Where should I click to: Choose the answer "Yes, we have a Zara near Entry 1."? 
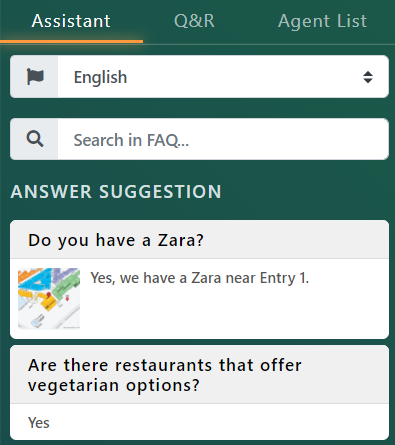coord(199,278)
